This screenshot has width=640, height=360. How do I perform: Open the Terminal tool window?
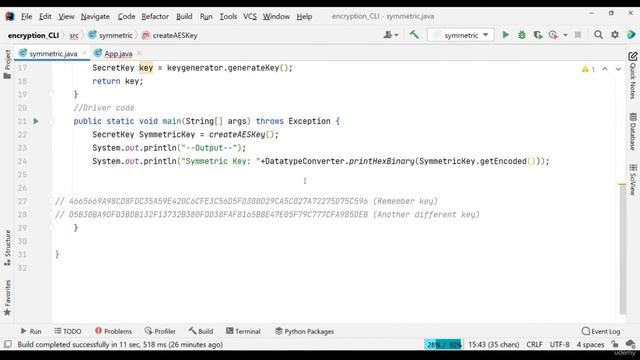coord(243,331)
